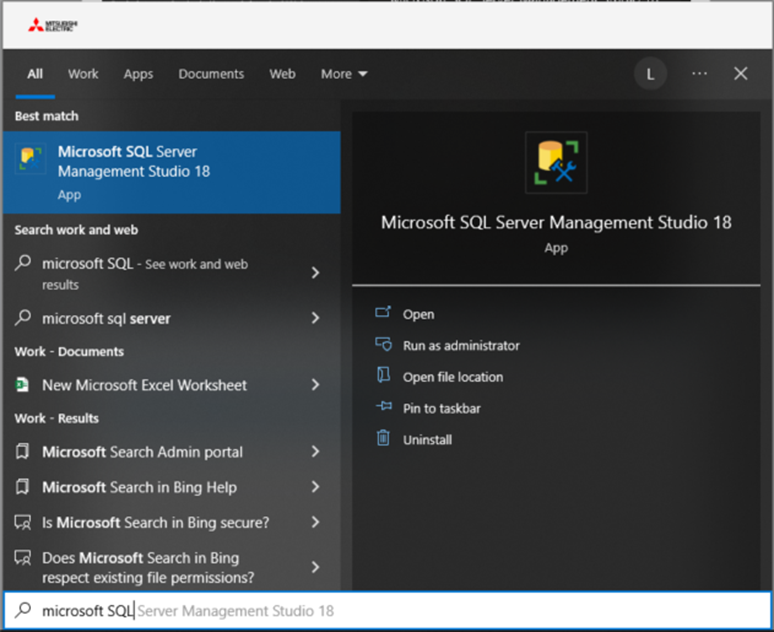This screenshot has width=774, height=632.
Task: Click the Run as administrator shield icon
Action: coord(384,344)
